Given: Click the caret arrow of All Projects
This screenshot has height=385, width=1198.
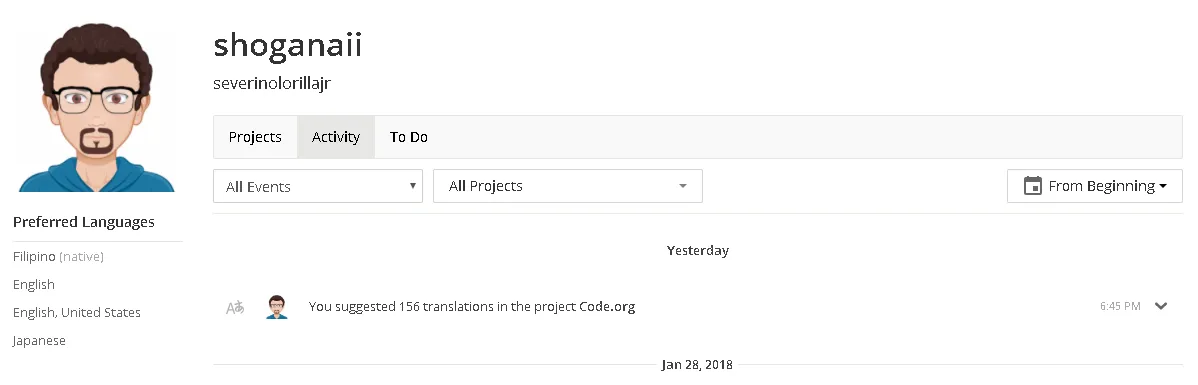Looking at the screenshot, I should click(x=683, y=186).
